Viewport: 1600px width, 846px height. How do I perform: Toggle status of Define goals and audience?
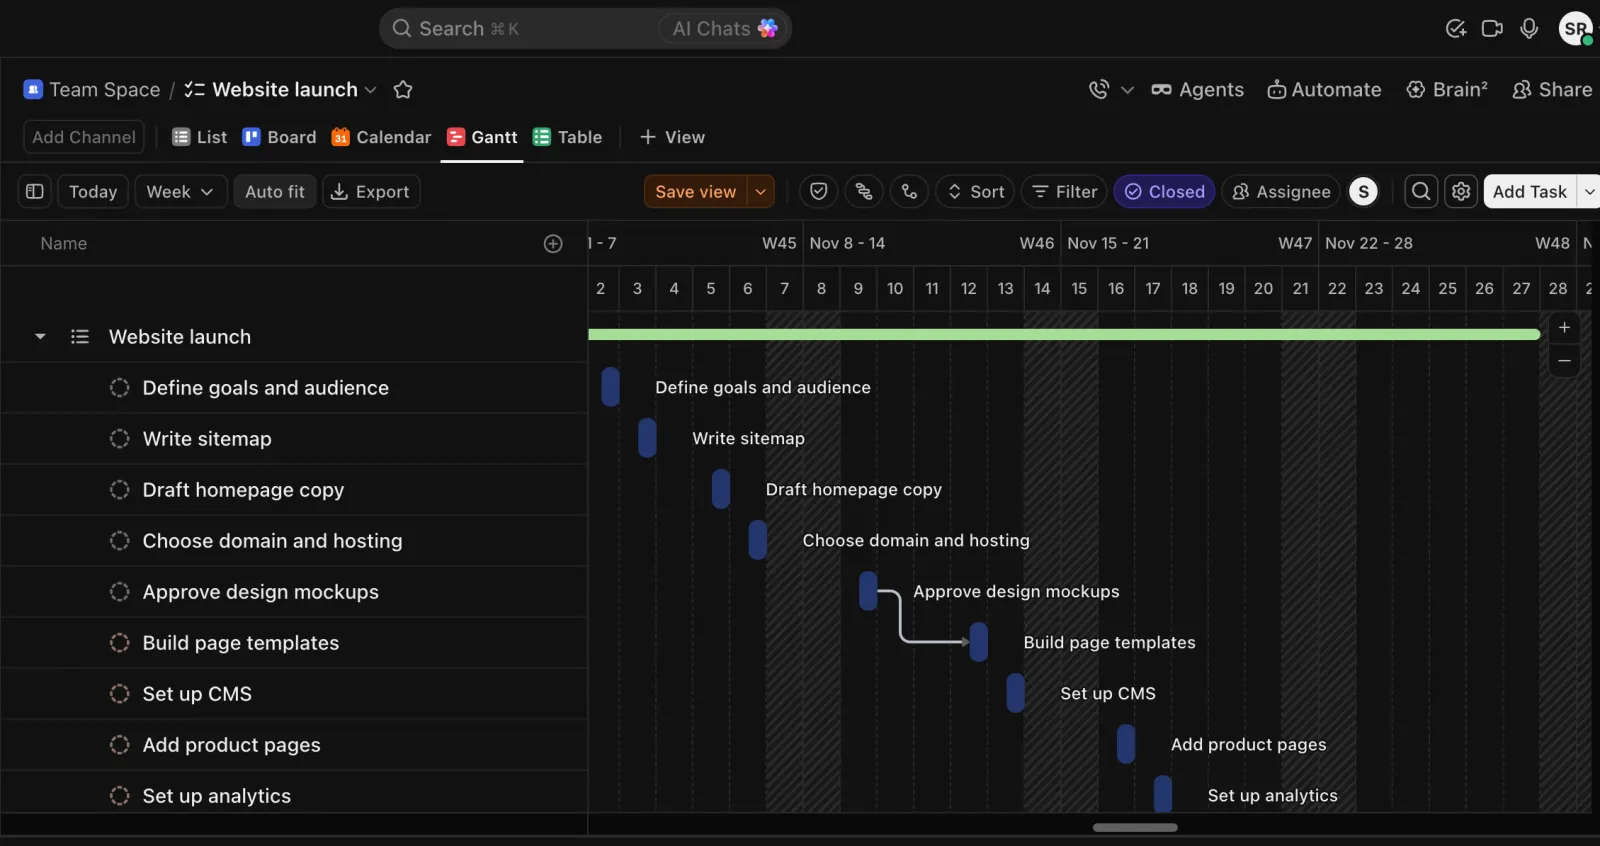[120, 388]
